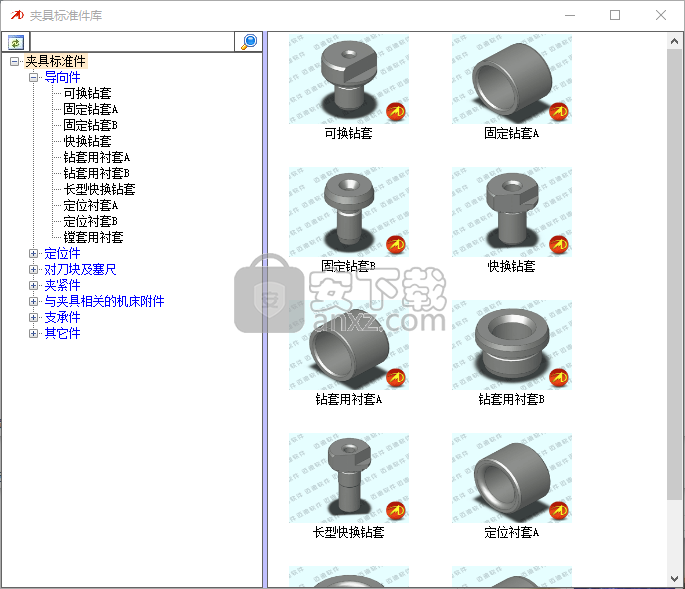Click the gallery scrollbar up arrow
Screen dimensions: 685x589
[x=674, y=41]
